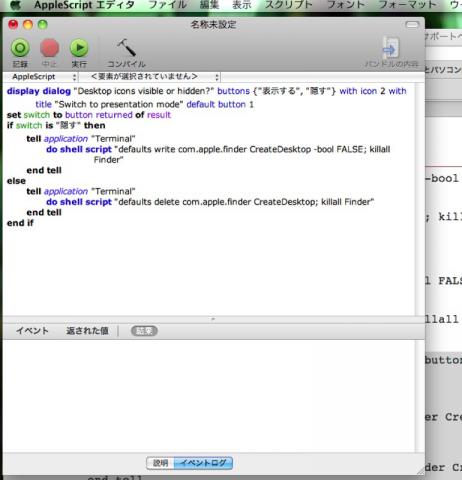Open the ファイル menu
Viewport: 462px width, 480px height.
click(x=167, y=5)
